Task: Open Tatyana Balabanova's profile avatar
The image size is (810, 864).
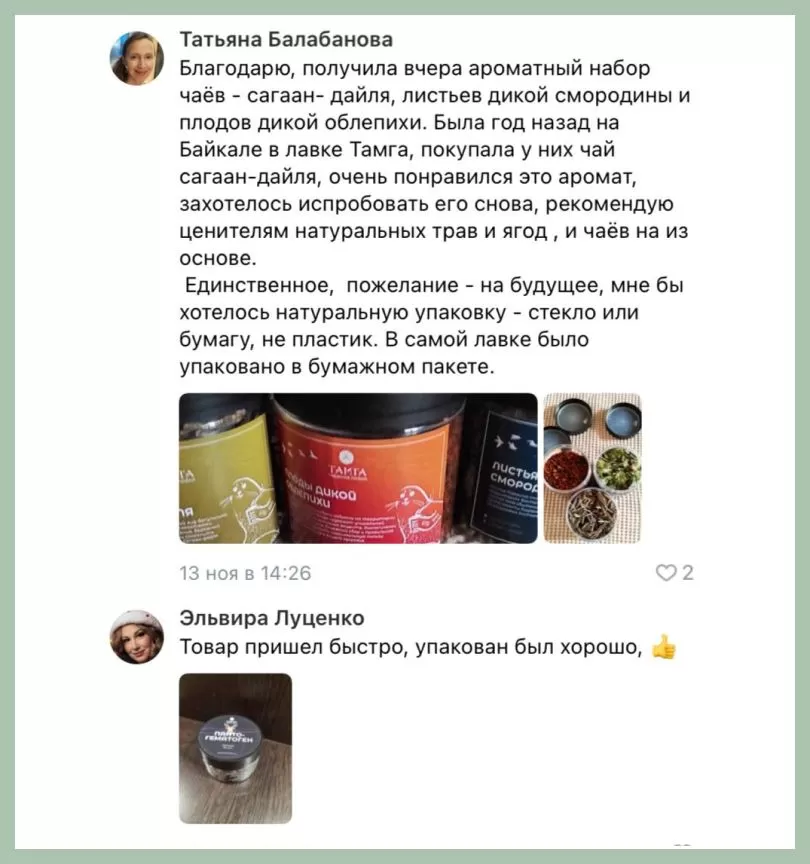Action: tap(137, 58)
